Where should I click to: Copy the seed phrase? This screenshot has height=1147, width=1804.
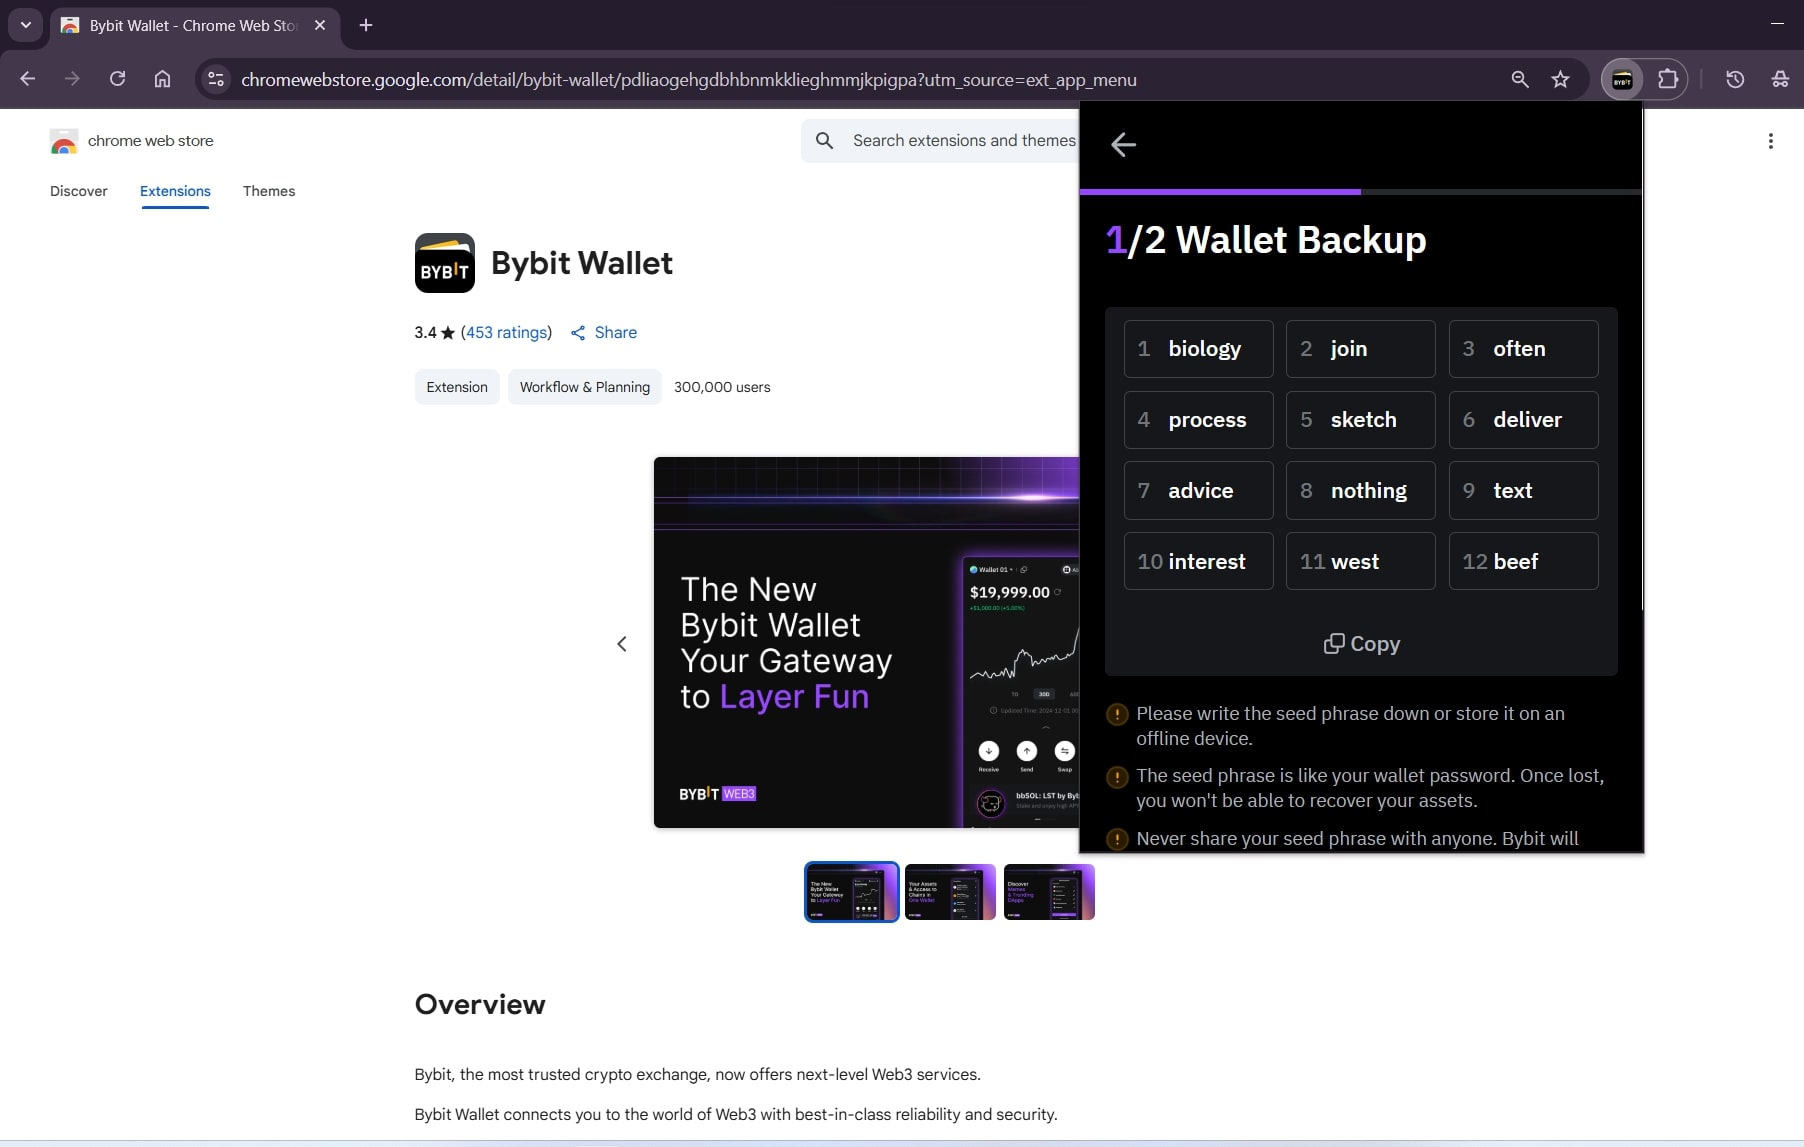[1361, 644]
